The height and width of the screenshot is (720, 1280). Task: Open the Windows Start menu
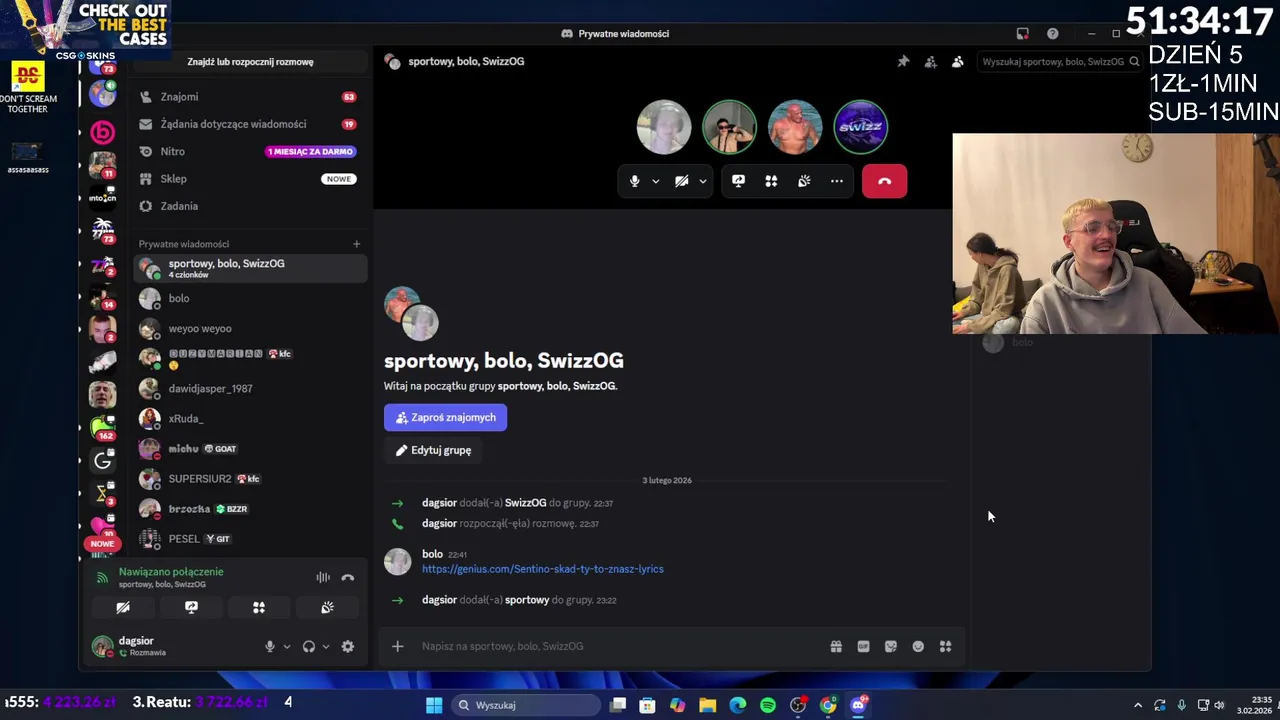[x=434, y=705]
